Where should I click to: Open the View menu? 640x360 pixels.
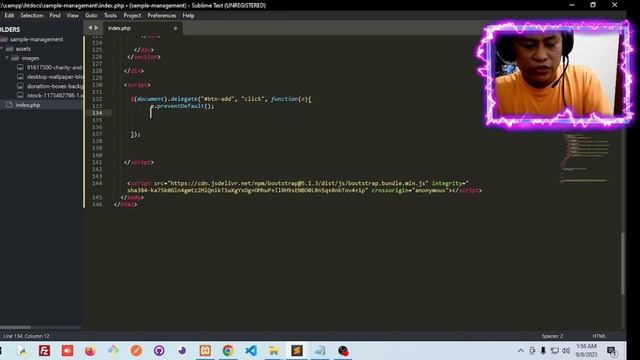pos(73,16)
